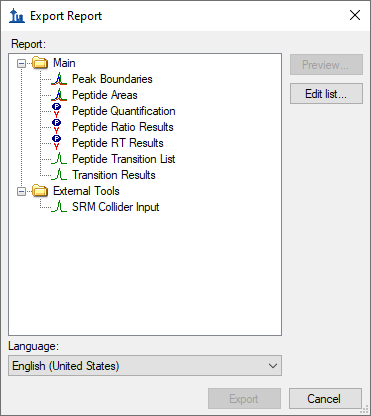Open the Language dropdown list

[x=145, y=366]
